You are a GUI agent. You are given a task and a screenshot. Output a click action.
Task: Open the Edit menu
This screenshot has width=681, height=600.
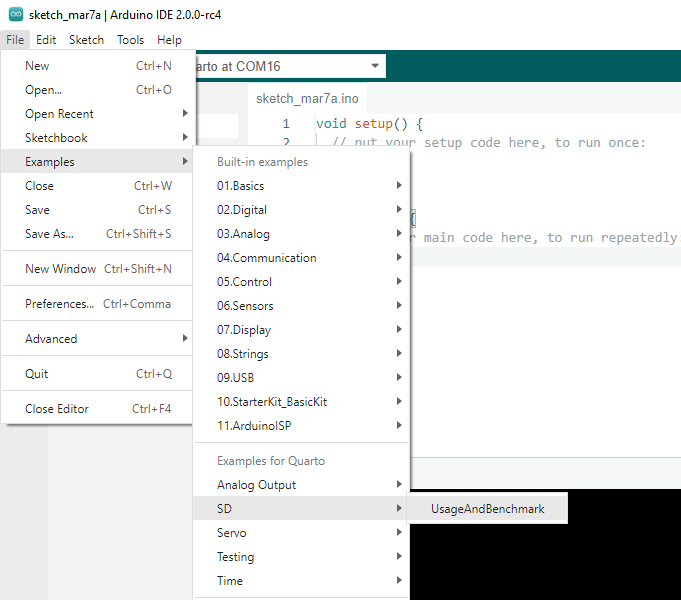pos(46,40)
